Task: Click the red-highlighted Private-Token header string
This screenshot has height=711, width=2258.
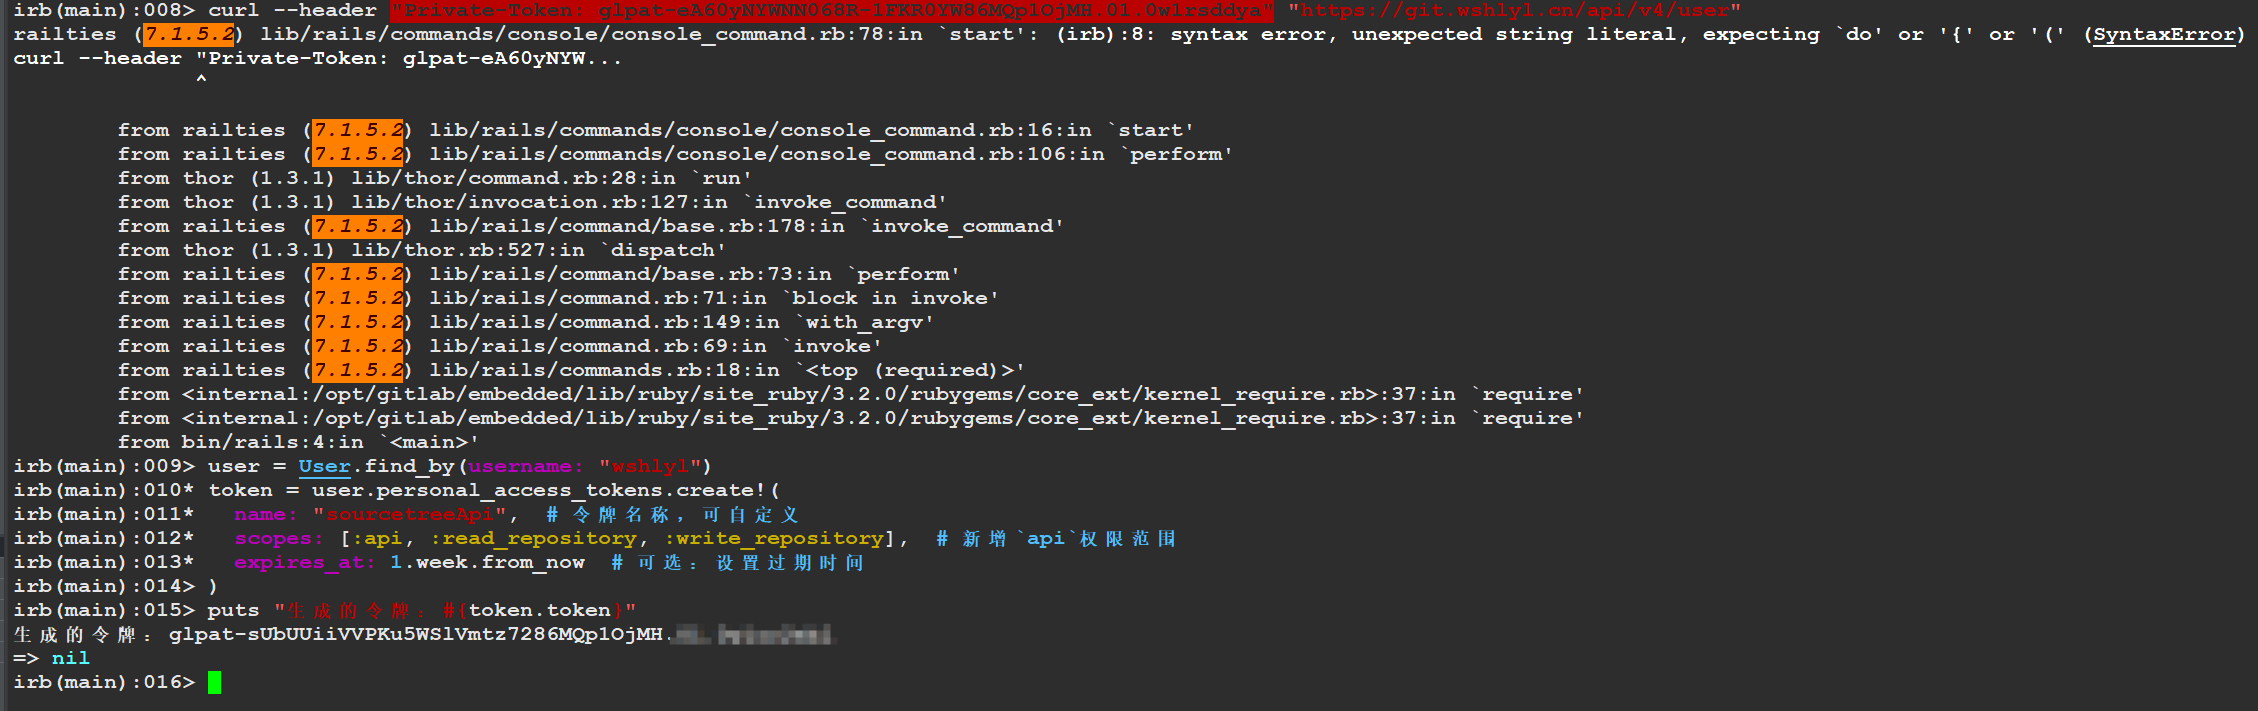Action: 831,10
